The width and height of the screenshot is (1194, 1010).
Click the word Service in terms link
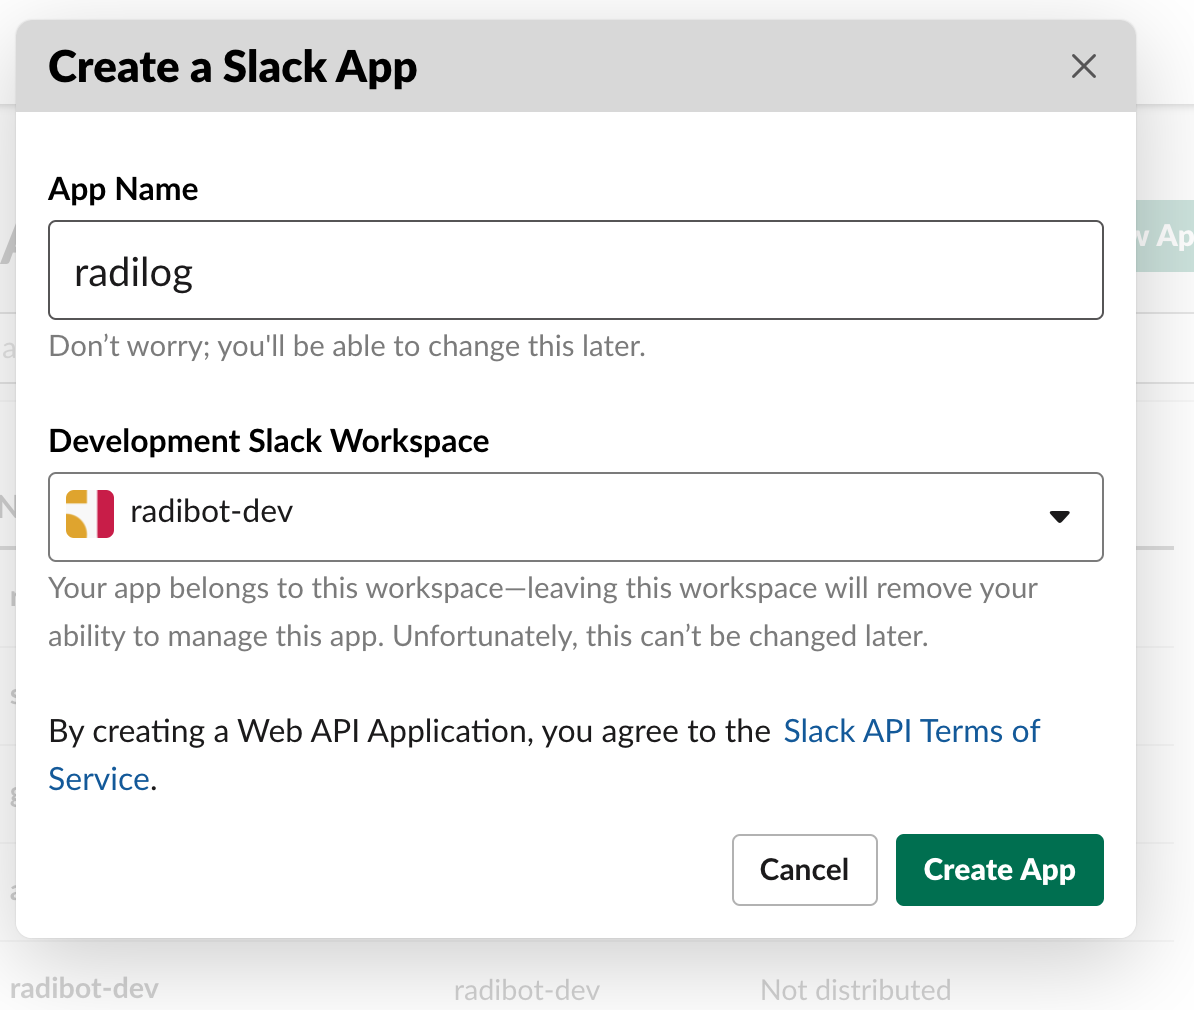point(99,779)
